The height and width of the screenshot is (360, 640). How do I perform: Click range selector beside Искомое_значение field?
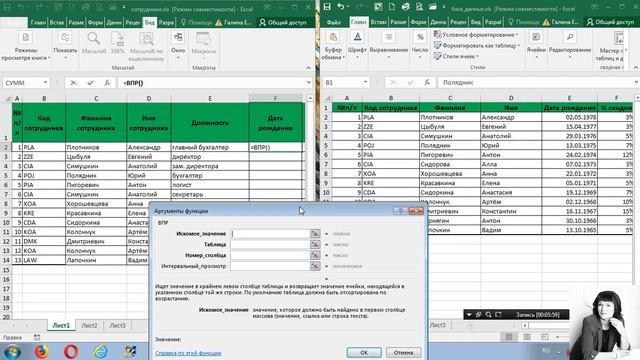(315, 233)
